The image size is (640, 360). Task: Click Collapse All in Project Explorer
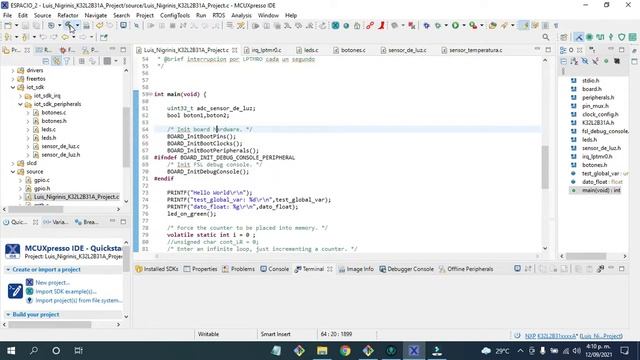pos(46,61)
